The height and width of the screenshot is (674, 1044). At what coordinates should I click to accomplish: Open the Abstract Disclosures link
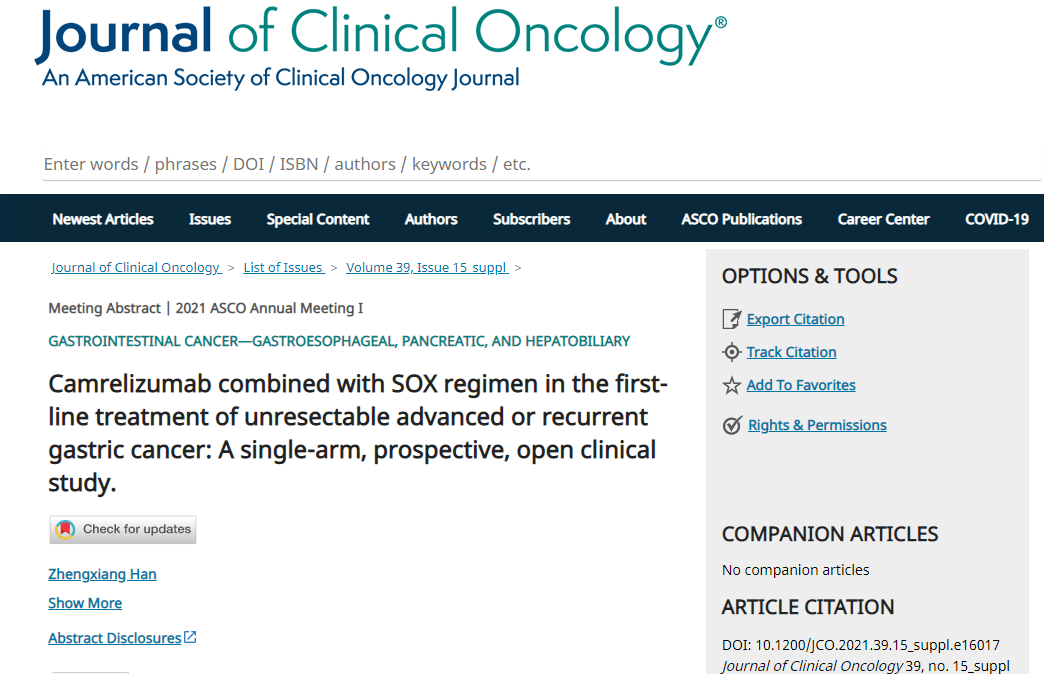click(115, 638)
